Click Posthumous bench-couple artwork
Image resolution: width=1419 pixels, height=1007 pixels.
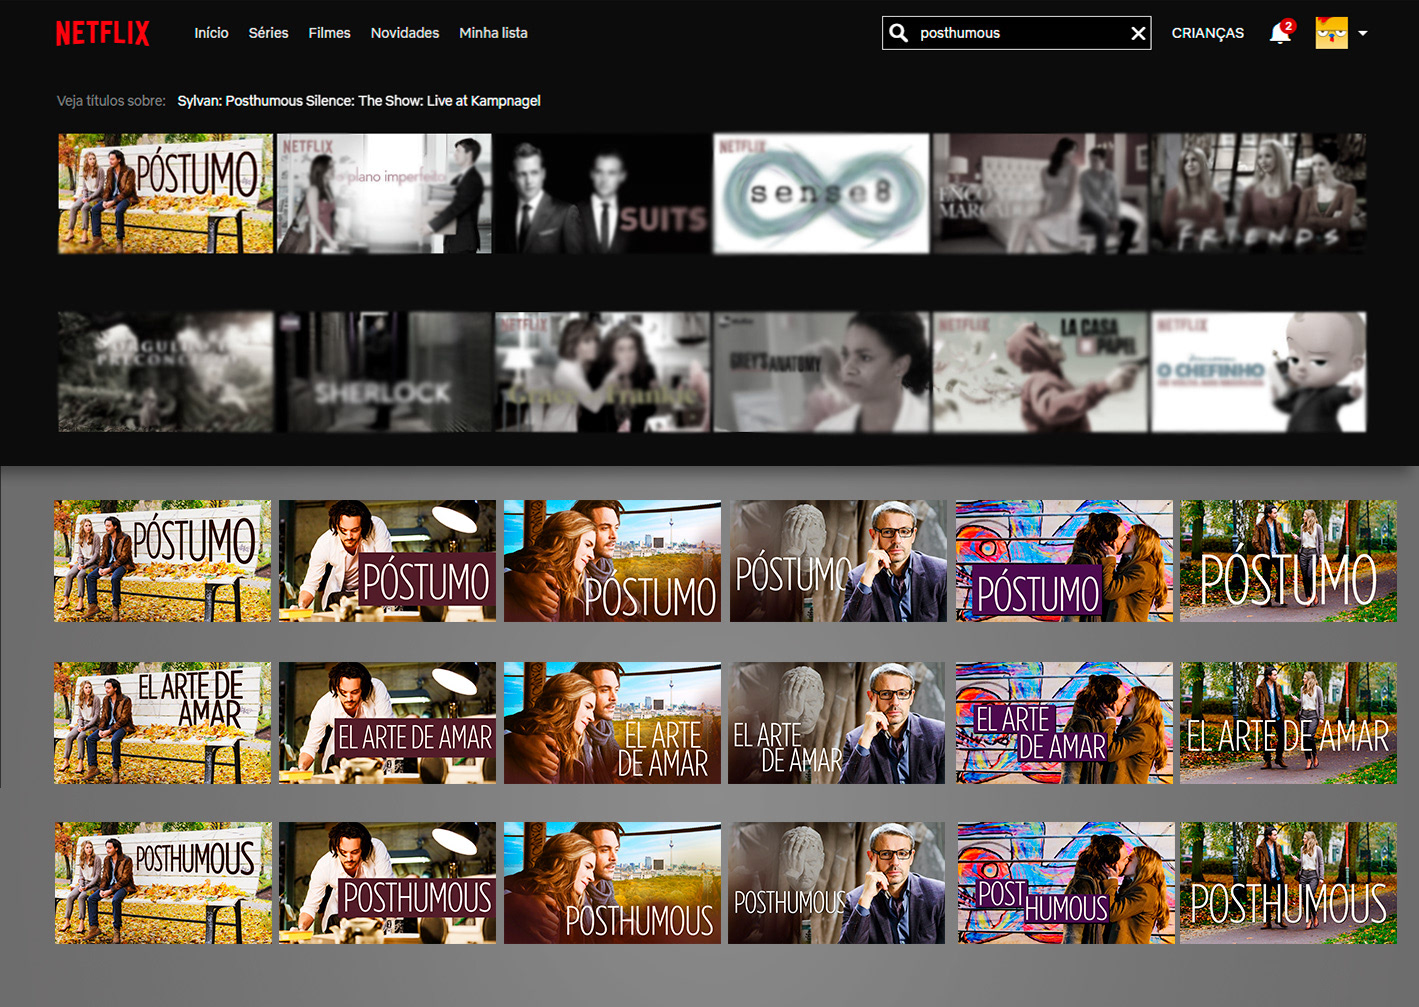coord(163,883)
